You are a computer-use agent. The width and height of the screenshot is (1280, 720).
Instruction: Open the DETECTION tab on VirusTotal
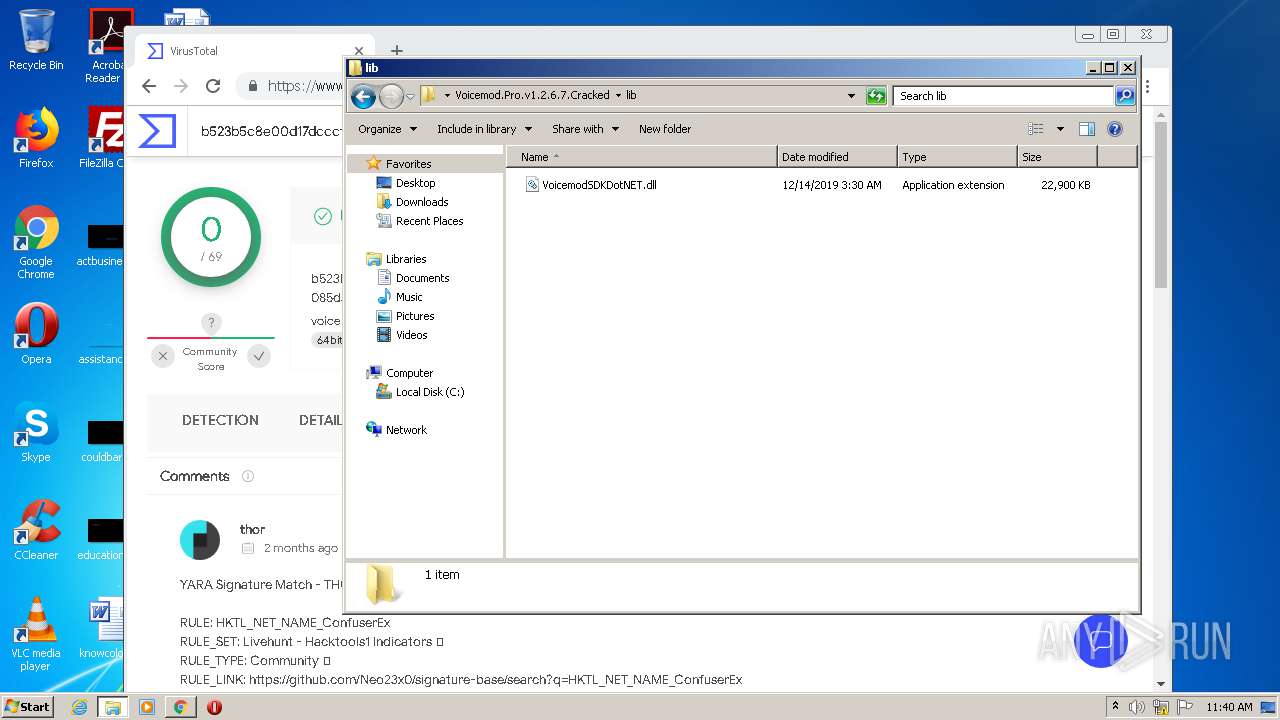(220, 420)
